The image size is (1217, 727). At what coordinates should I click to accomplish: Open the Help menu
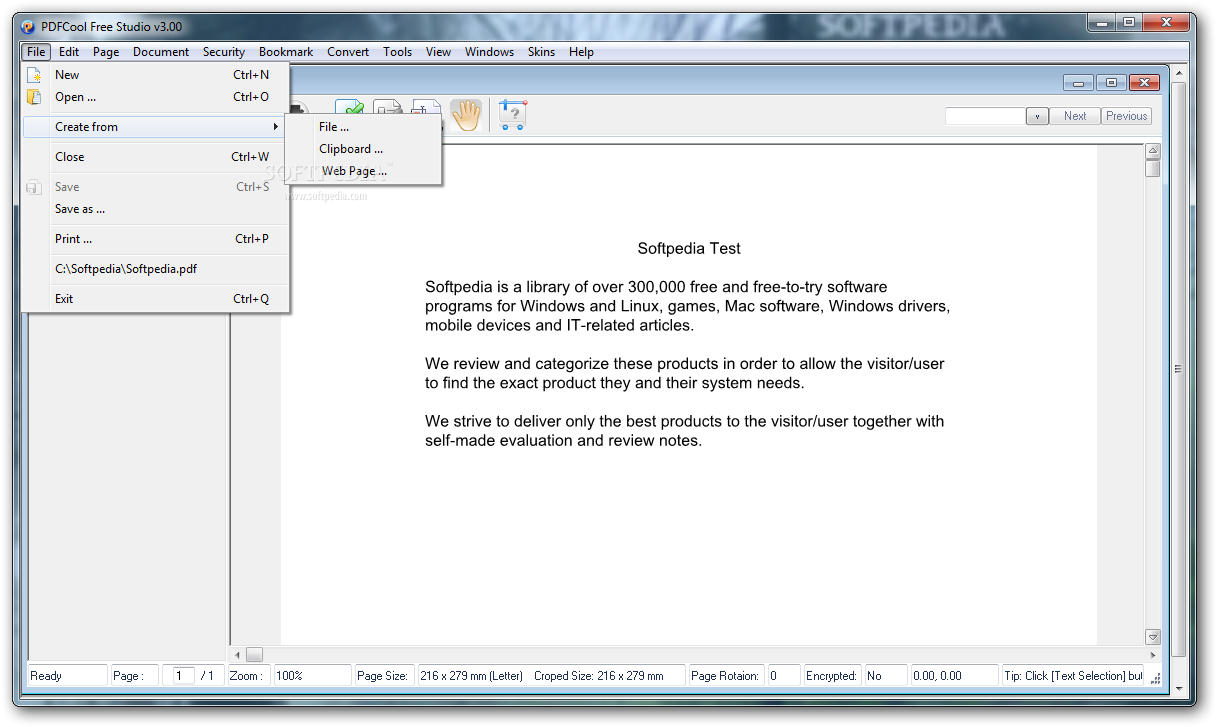581,52
